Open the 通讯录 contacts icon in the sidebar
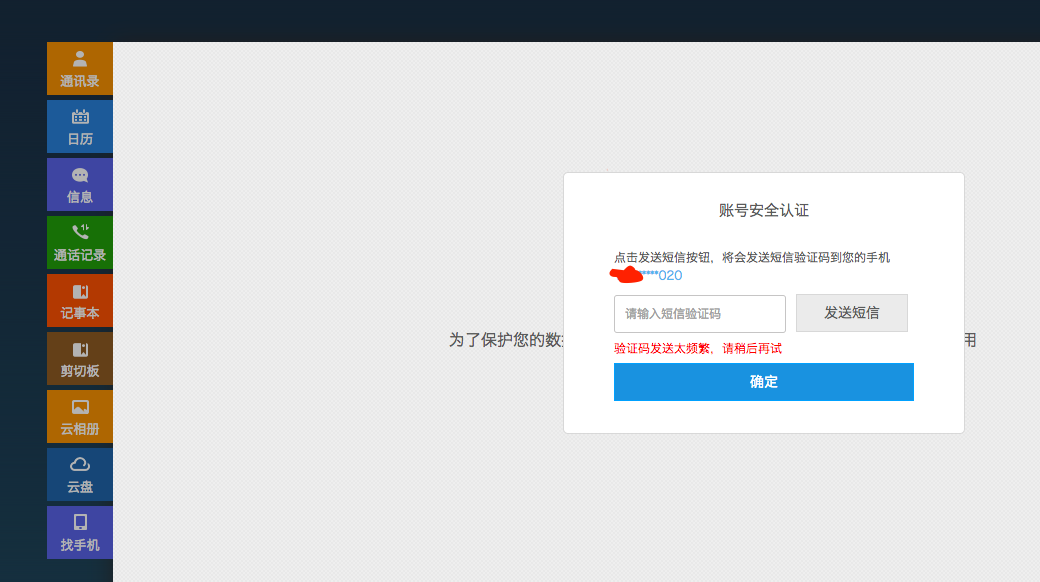Viewport: 1040px width, 582px height. [80, 57]
